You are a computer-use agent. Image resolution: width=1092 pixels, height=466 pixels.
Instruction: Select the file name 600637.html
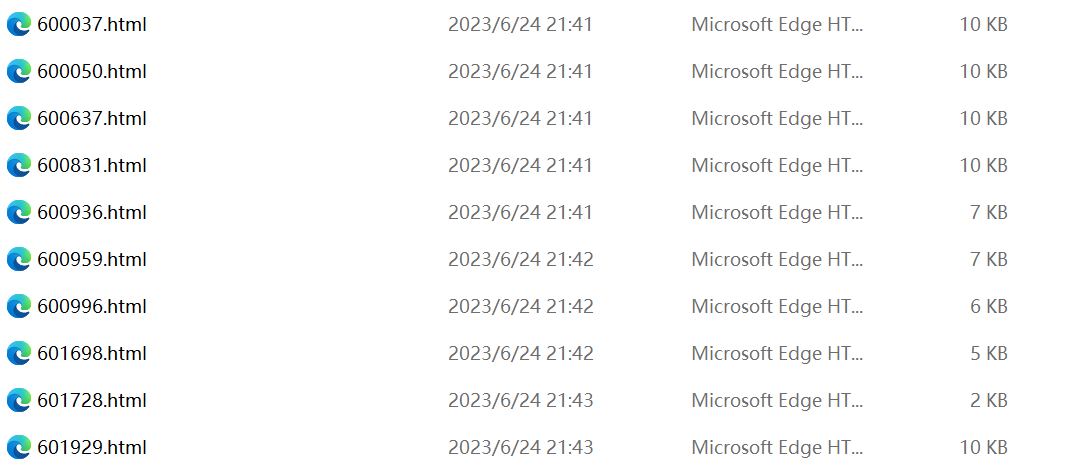pos(92,118)
